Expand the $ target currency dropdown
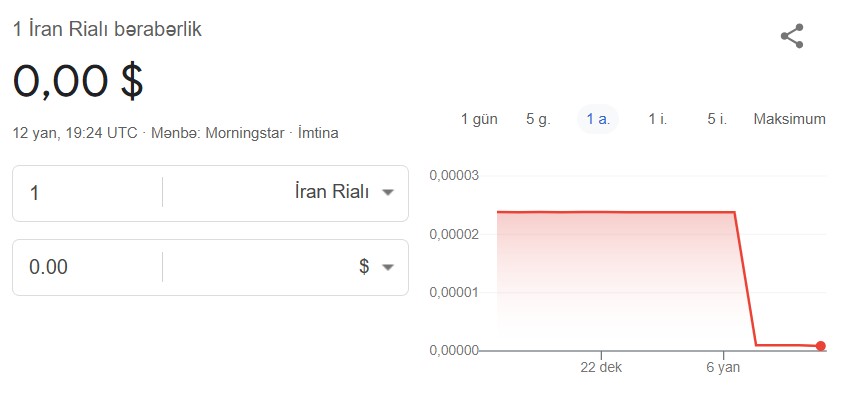The image size is (849, 400). 377,267
